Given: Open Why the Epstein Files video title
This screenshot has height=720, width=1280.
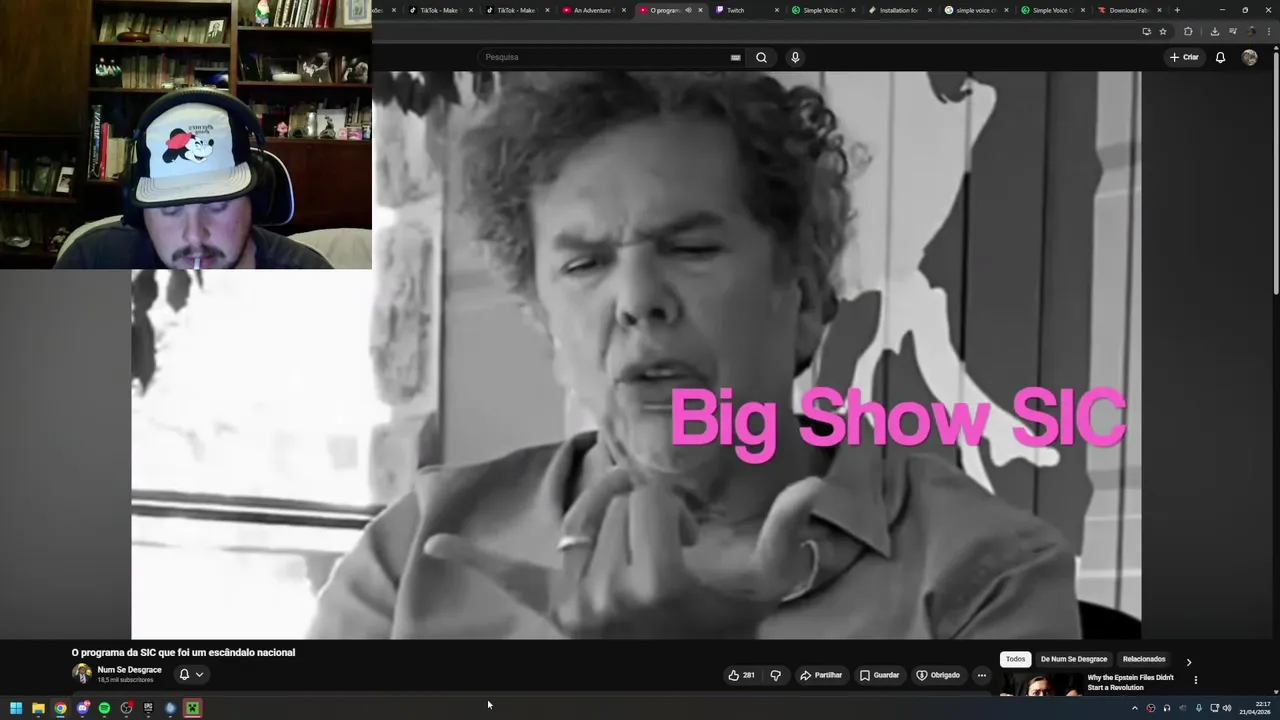Looking at the screenshot, I should point(1131,682).
